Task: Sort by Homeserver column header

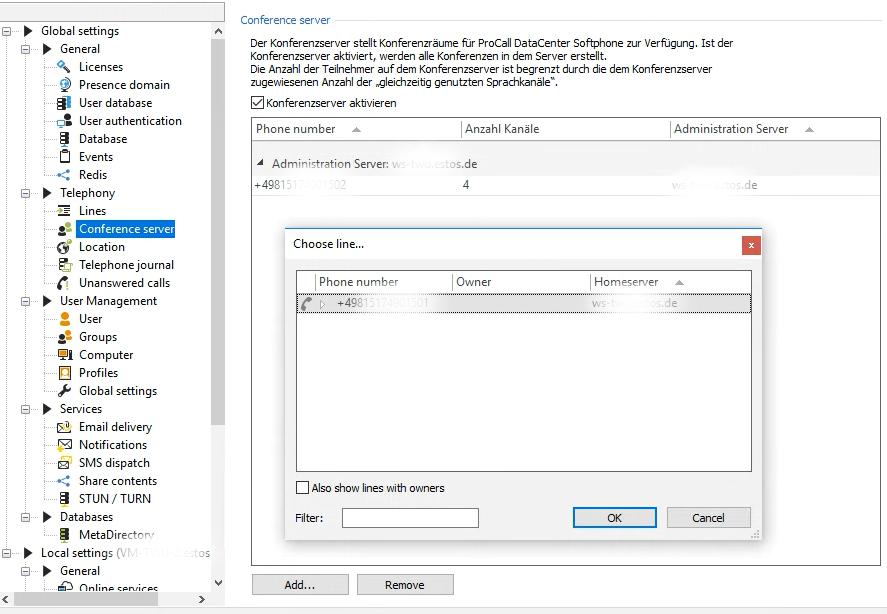Action: point(626,282)
